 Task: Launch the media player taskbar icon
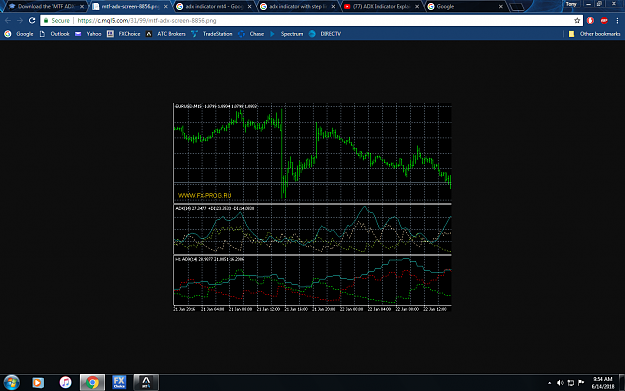(38, 383)
